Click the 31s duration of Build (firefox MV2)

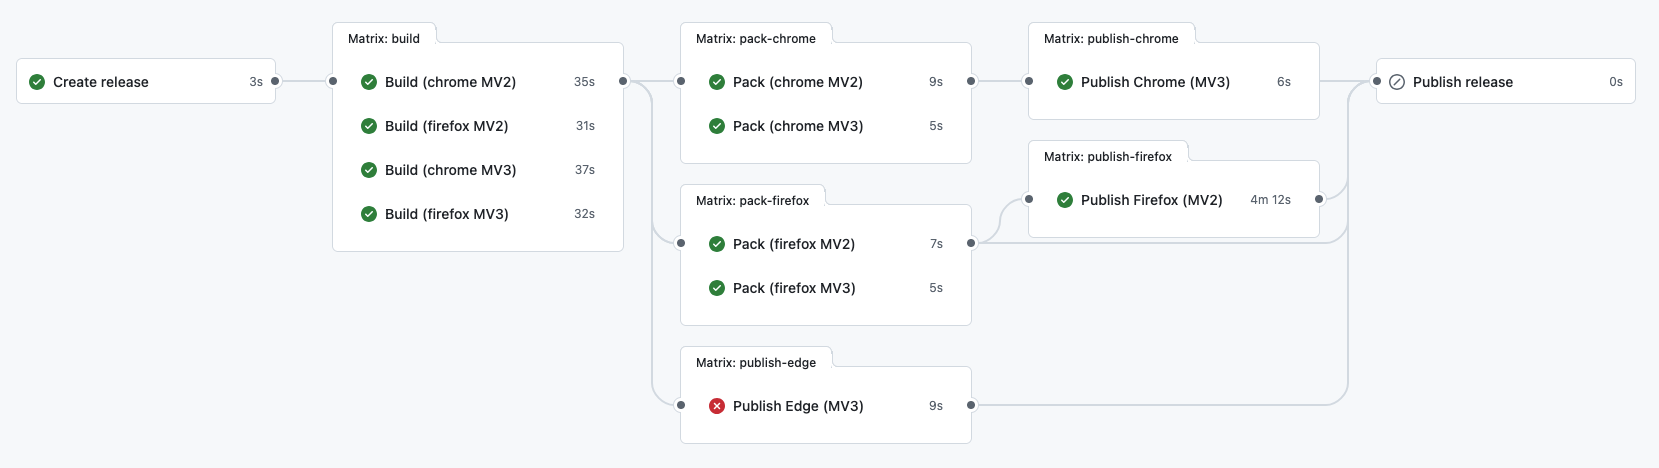(585, 126)
